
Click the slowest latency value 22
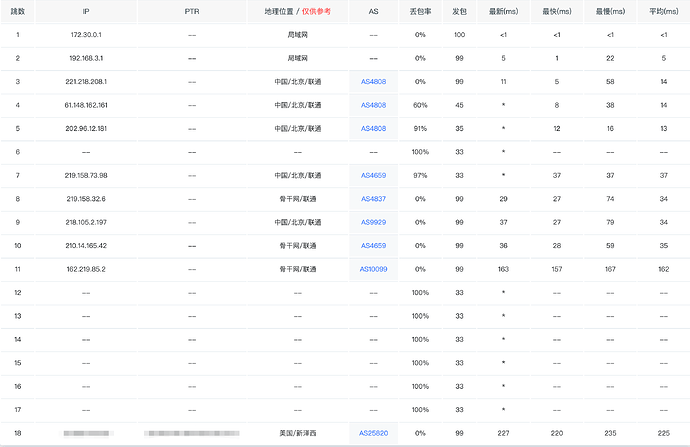coord(610,58)
